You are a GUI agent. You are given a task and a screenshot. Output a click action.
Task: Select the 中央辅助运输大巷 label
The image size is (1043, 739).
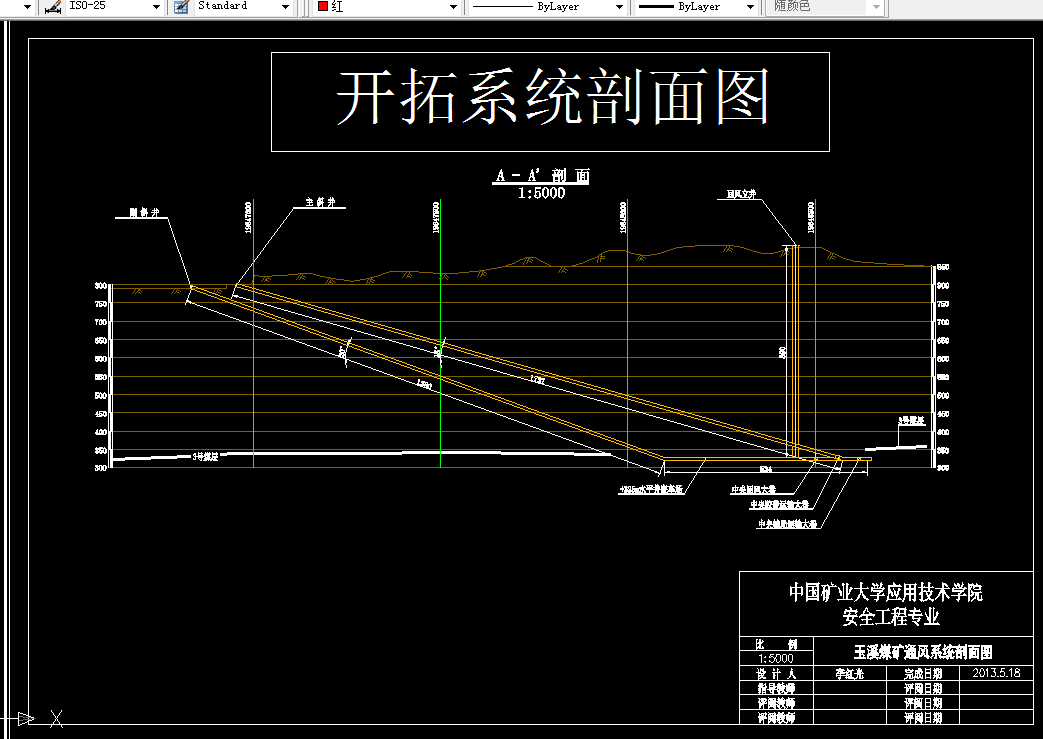[x=787, y=524]
